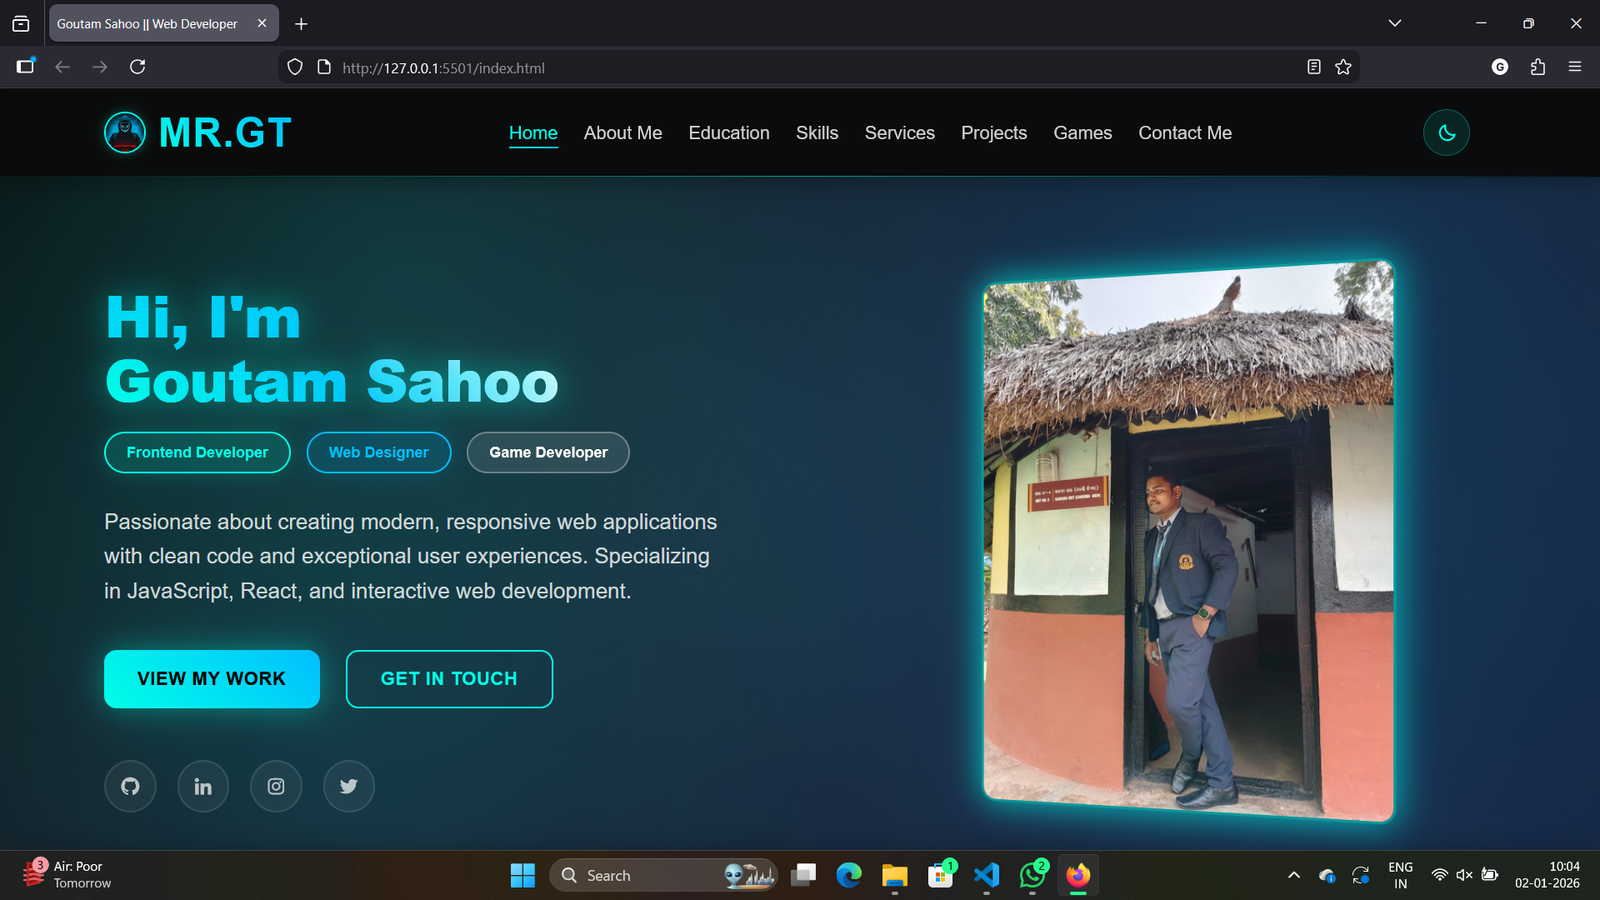Screen dimensions: 1600x900
Task: Click the MR.GT logo avatar
Action: click(124, 132)
